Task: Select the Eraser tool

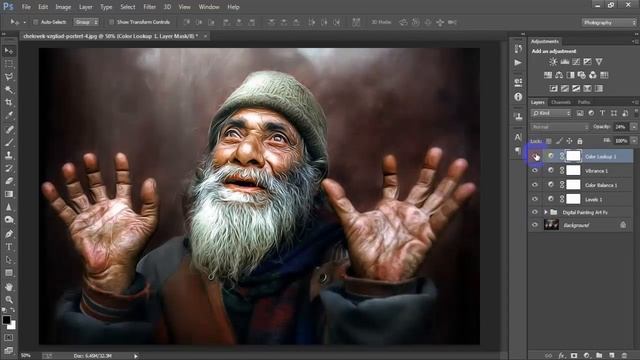Action: click(9, 181)
